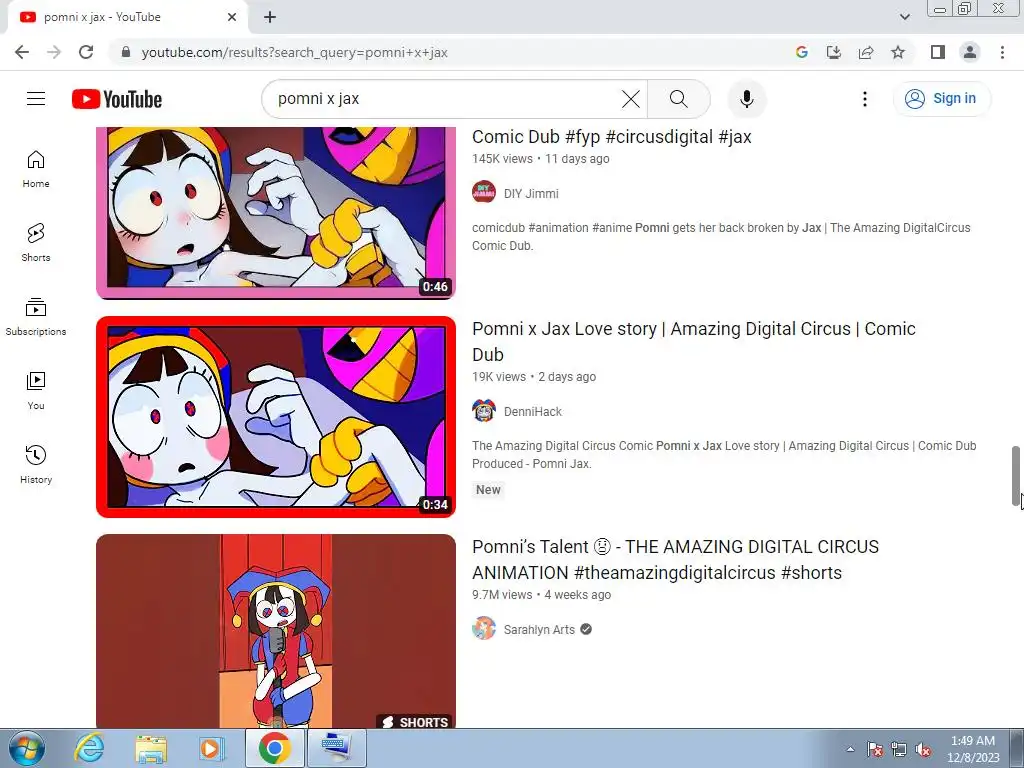This screenshot has width=1024, height=768.
Task: Click browser back arrow
Action: pyautogui.click(x=22, y=52)
